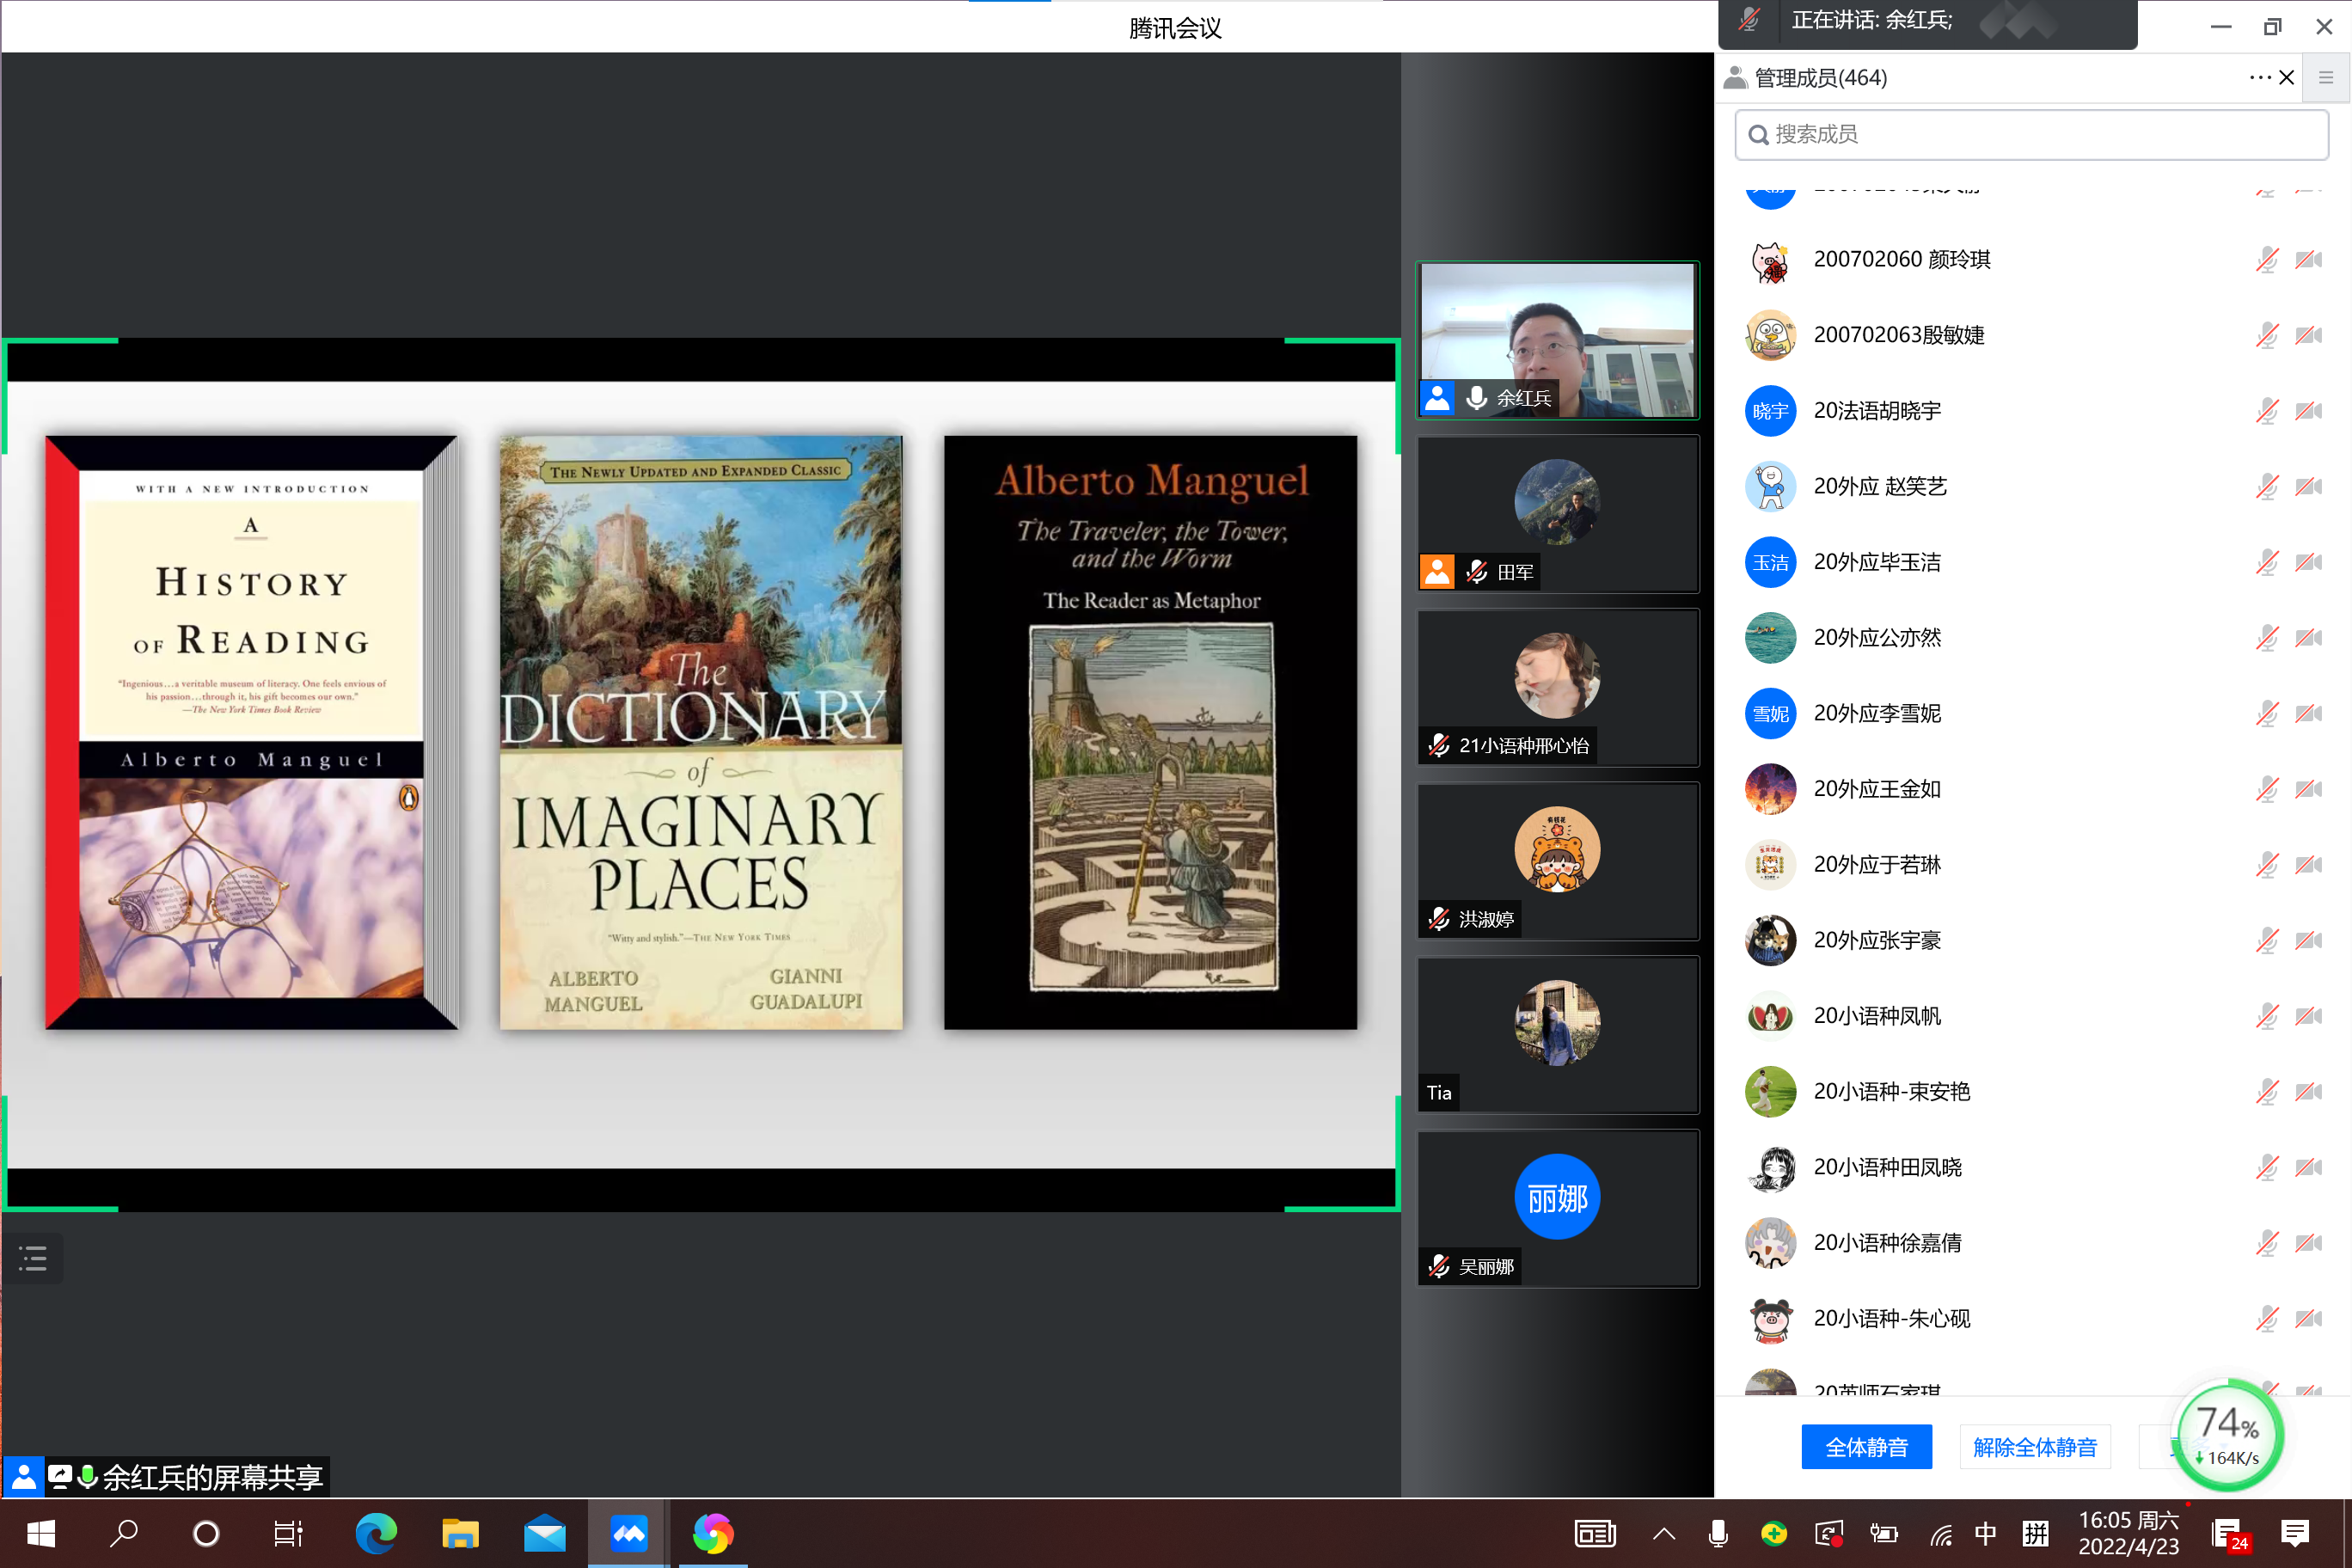Select 余红兵 video thumbnail
This screenshot has width=2352, height=1568.
point(1557,340)
